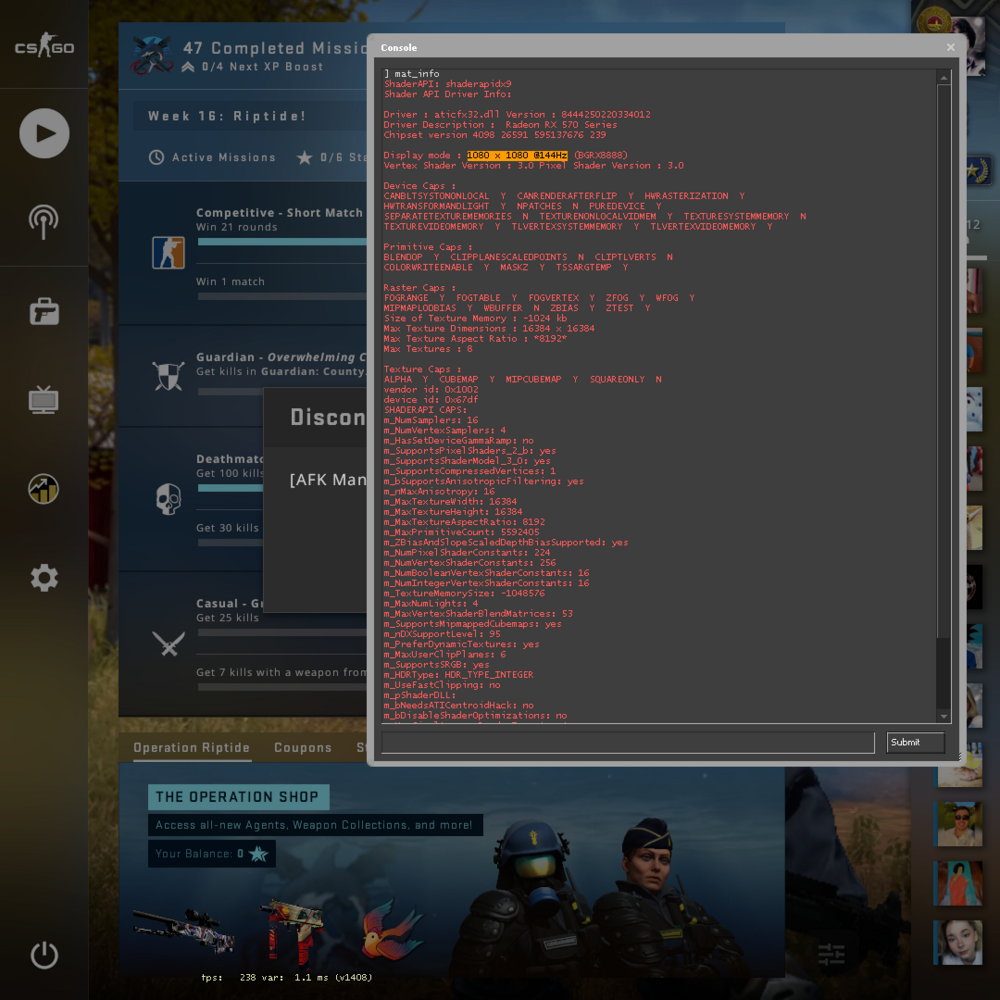Select the Play icon in the sidebar
1000x1000 pixels.
44,133
